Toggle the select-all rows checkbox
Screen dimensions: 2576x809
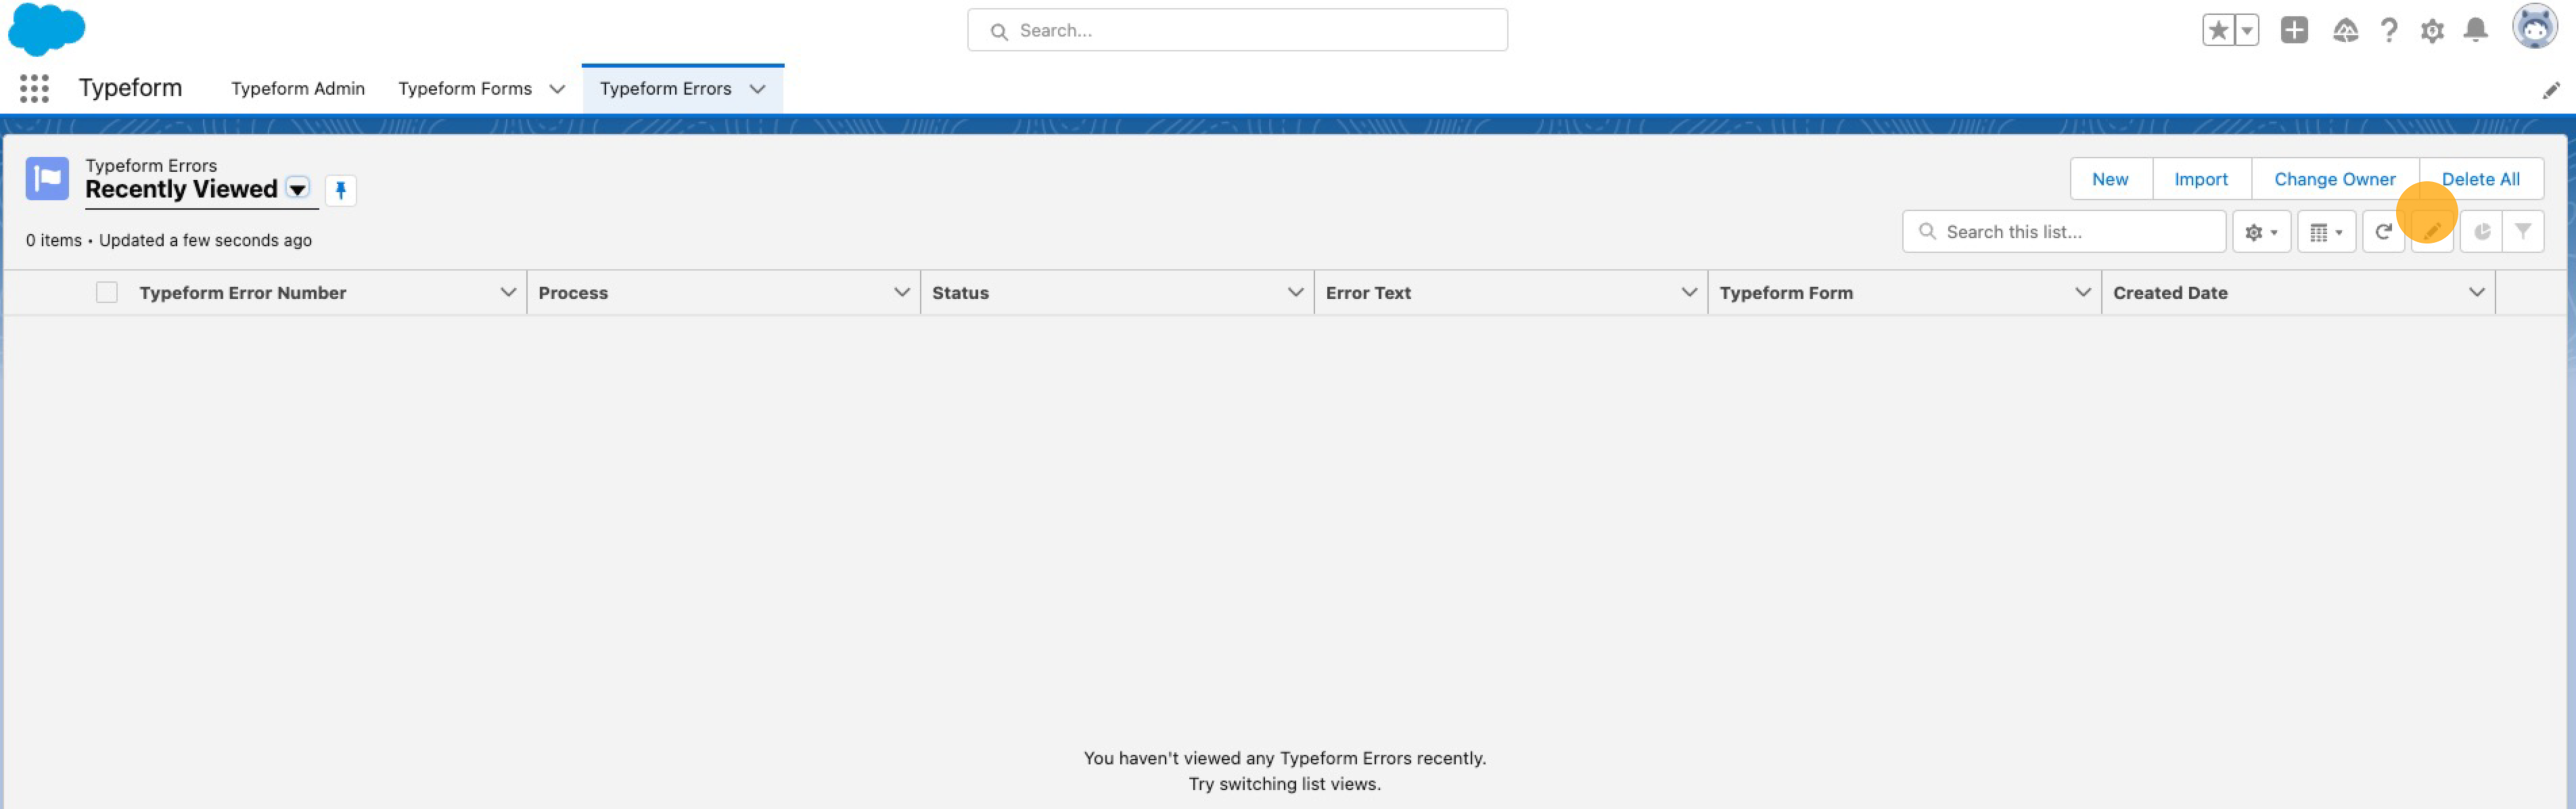(107, 293)
